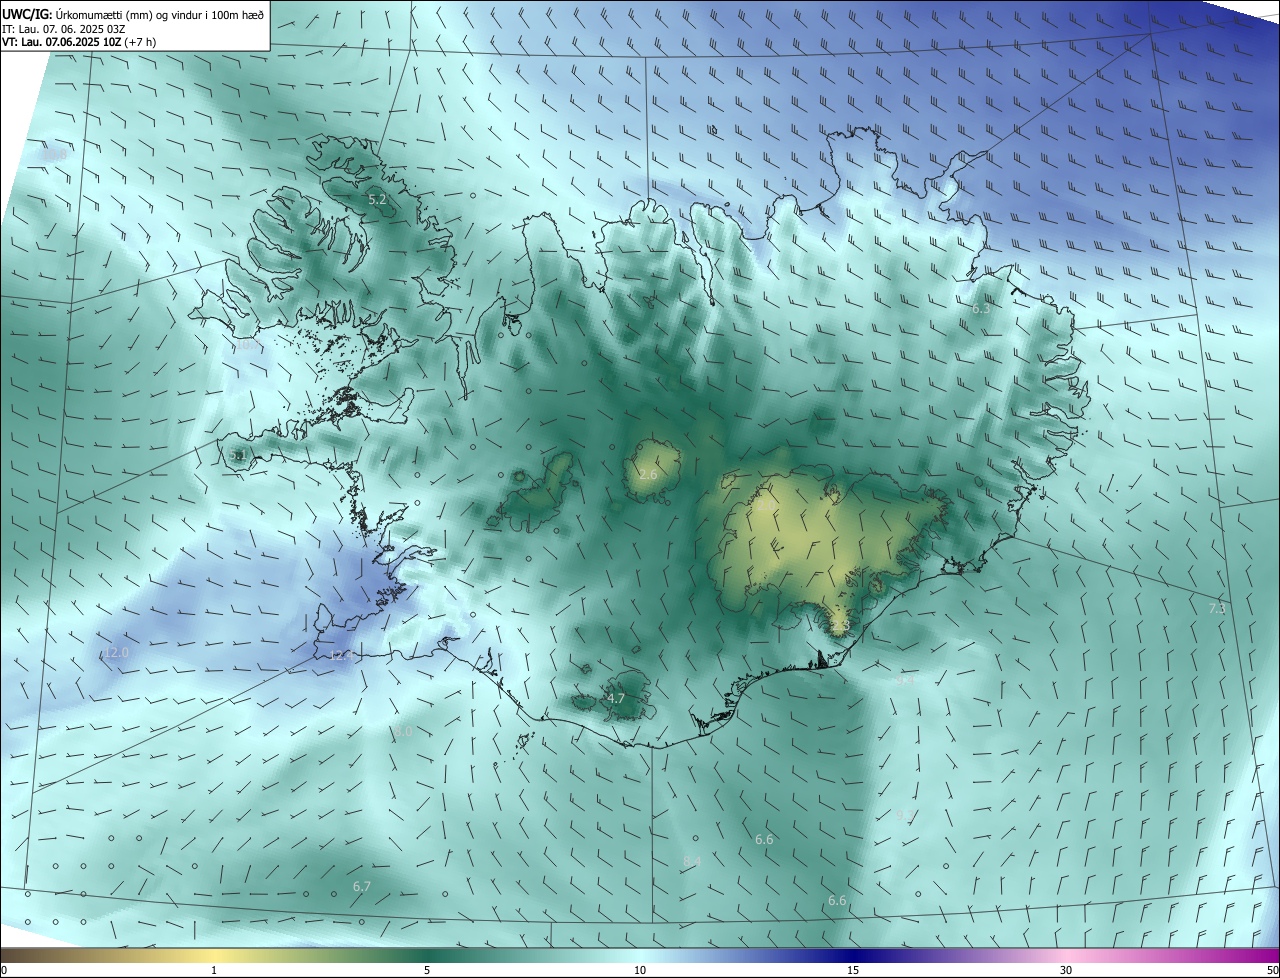Viewport: 1280px width, 978px height.
Task: Click the 0 tick on the colour scale
Action: [4, 970]
